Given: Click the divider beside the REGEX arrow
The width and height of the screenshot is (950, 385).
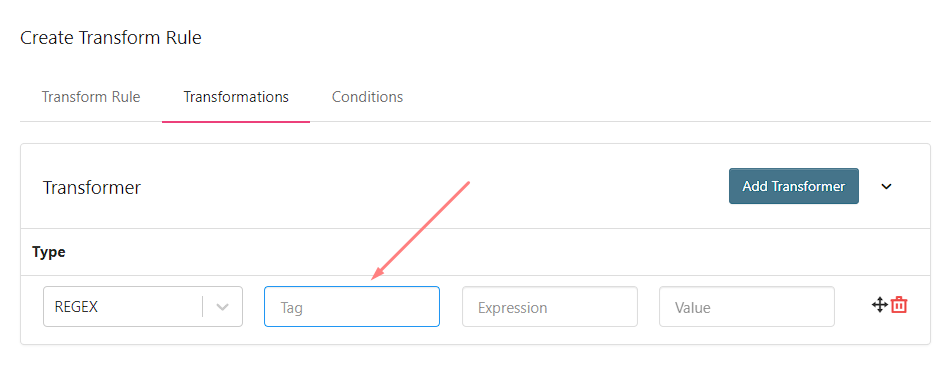Looking at the screenshot, I should 202,307.
